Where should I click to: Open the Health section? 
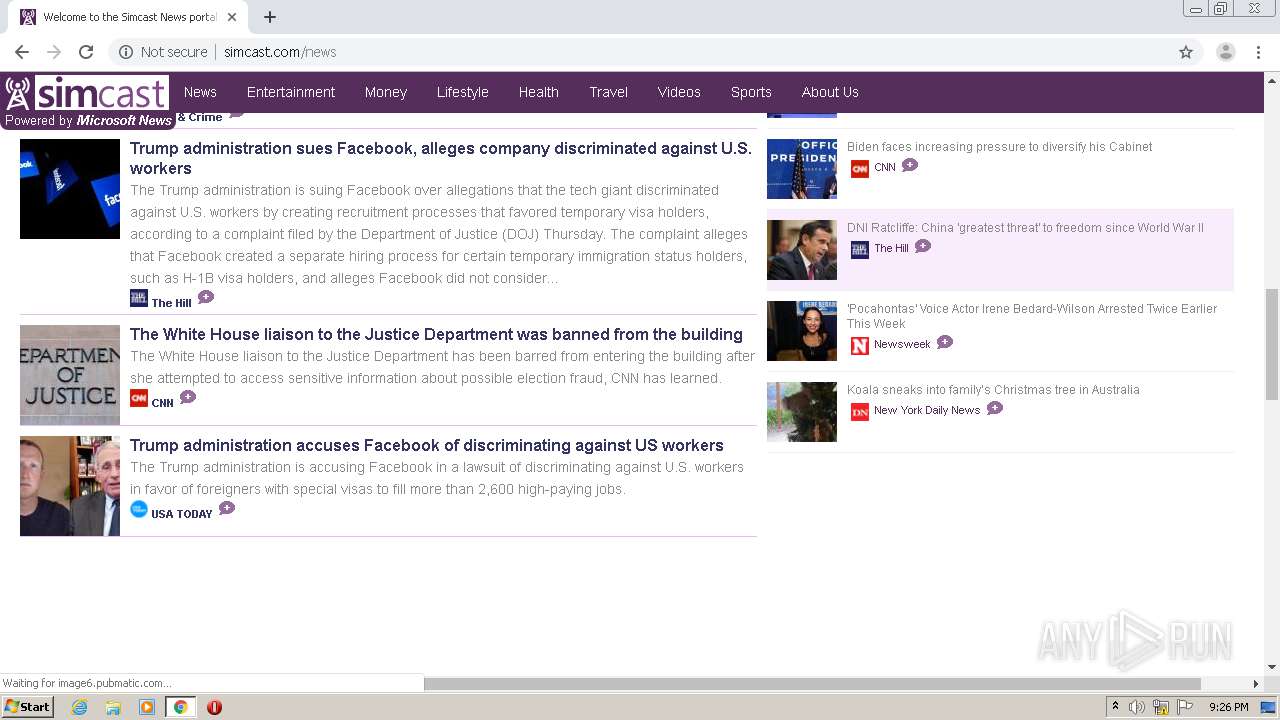point(539,92)
